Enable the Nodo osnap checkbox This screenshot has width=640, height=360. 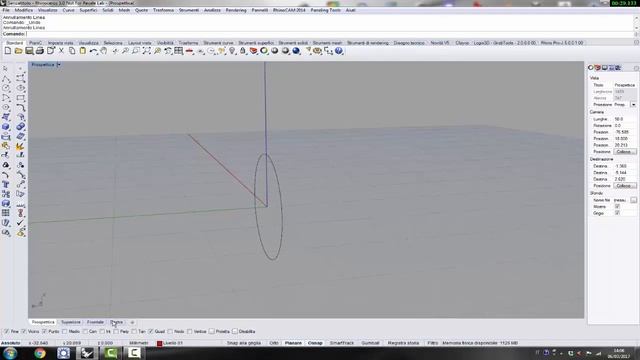click(x=170, y=331)
